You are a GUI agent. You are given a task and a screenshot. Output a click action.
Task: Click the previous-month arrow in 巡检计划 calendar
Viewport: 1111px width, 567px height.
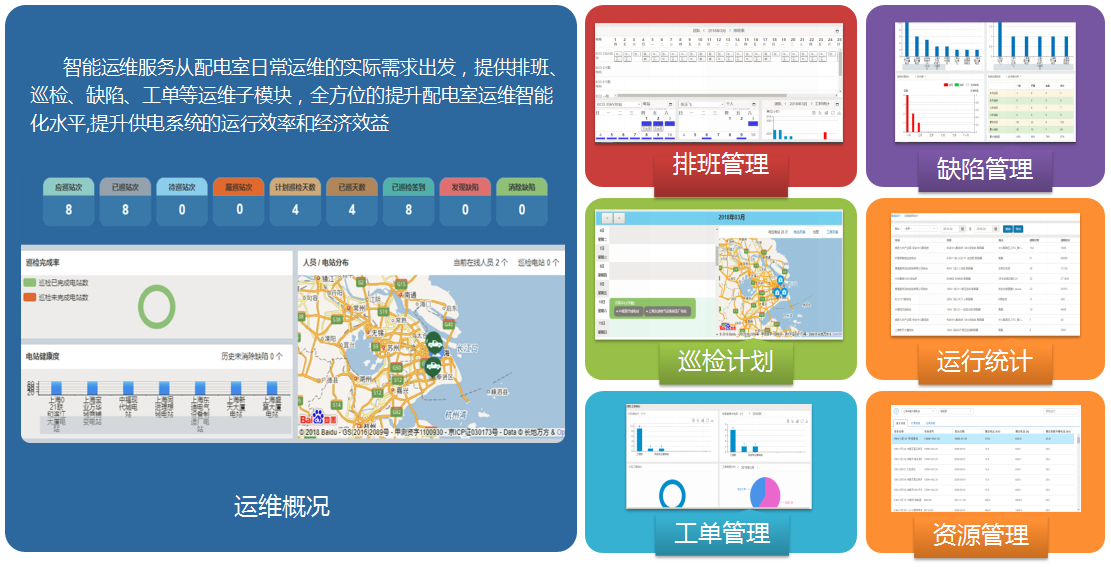click(606, 217)
